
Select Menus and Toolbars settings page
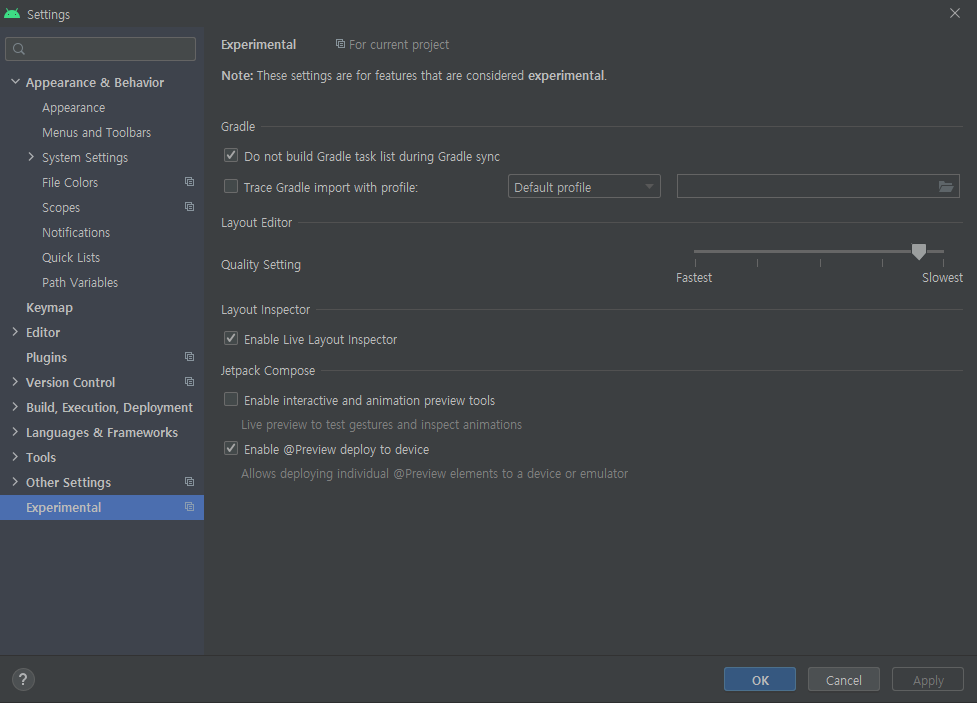pos(97,133)
